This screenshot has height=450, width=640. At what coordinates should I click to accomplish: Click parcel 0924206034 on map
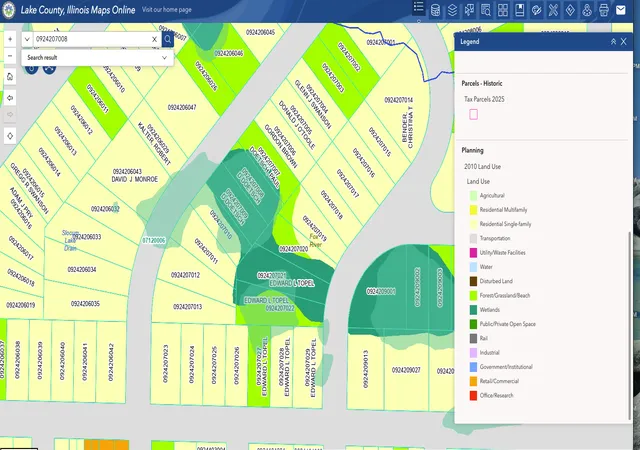(x=82, y=270)
